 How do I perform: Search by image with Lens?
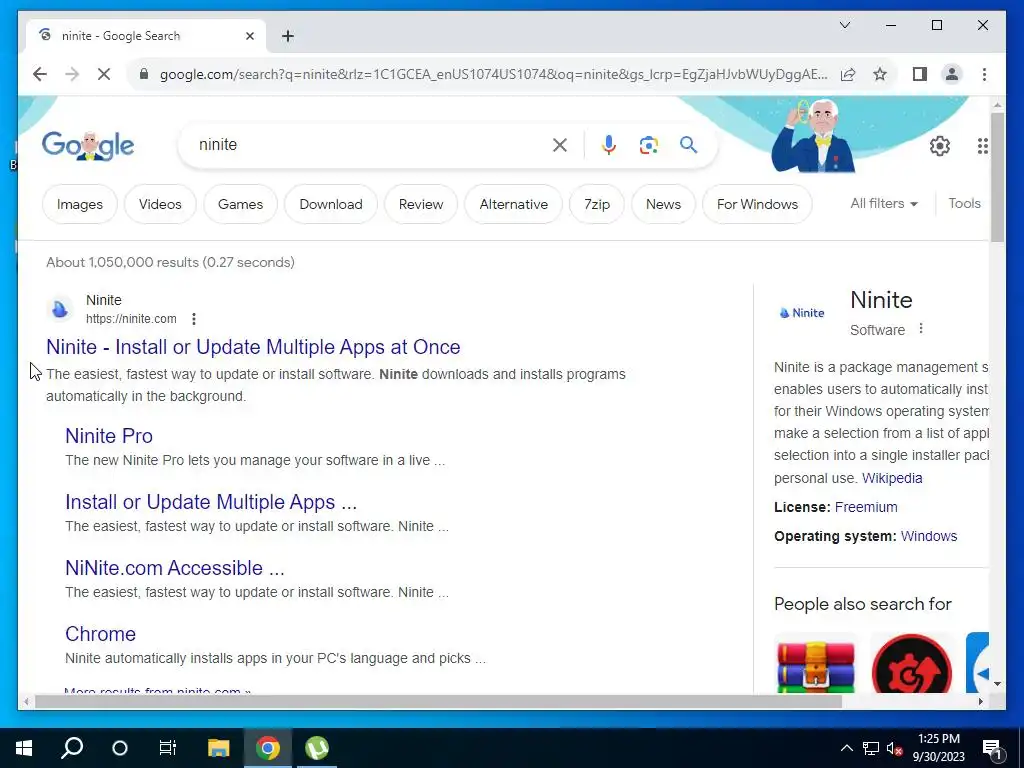coord(648,145)
